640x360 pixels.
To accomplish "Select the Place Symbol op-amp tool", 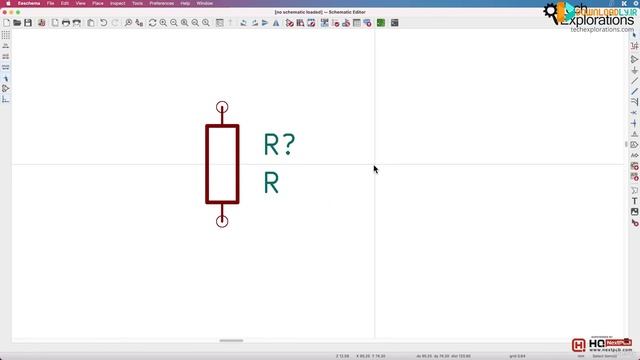I will [634, 60].
